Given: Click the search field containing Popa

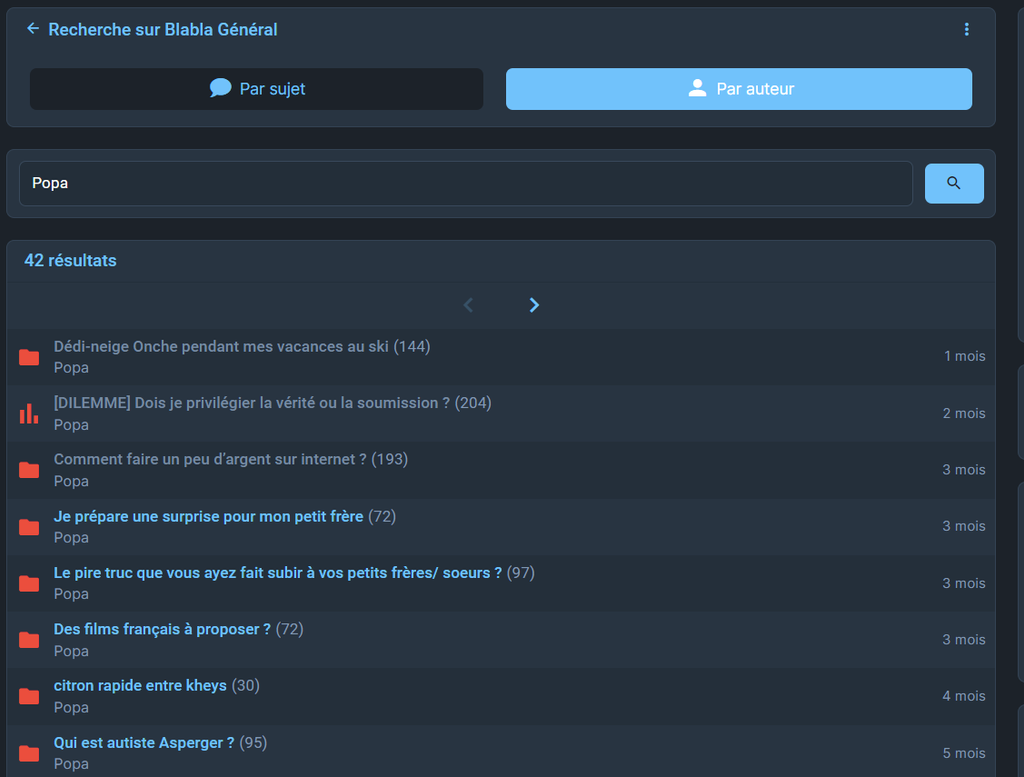Looking at the screenshot, I should click(x=465, y=183).
